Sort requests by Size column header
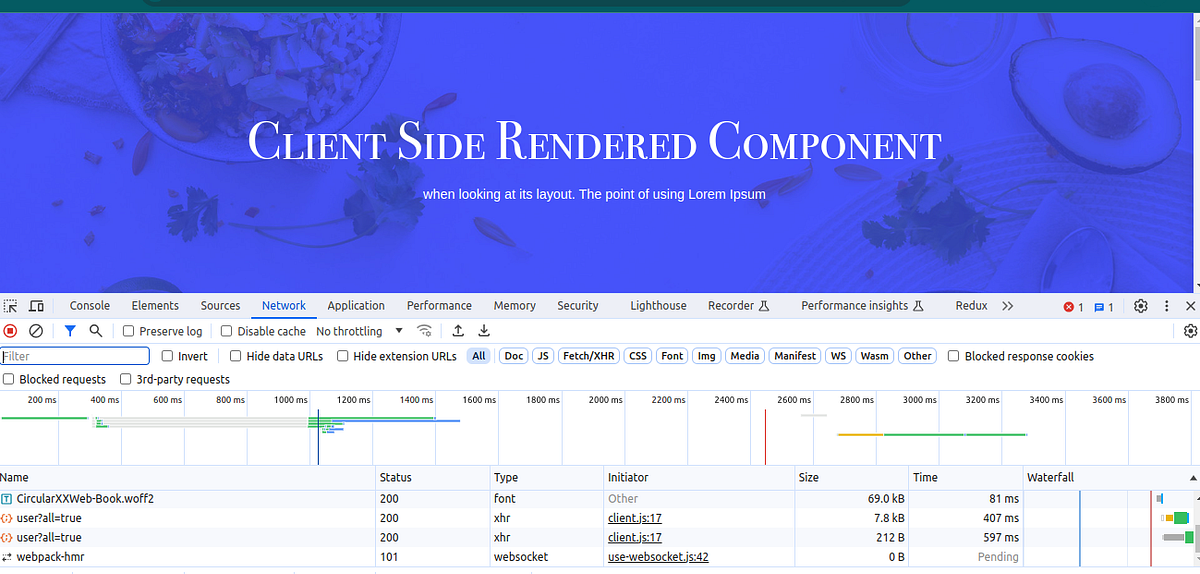The image size is (1200, 574). pyautogui.click(x=852, y=478)
